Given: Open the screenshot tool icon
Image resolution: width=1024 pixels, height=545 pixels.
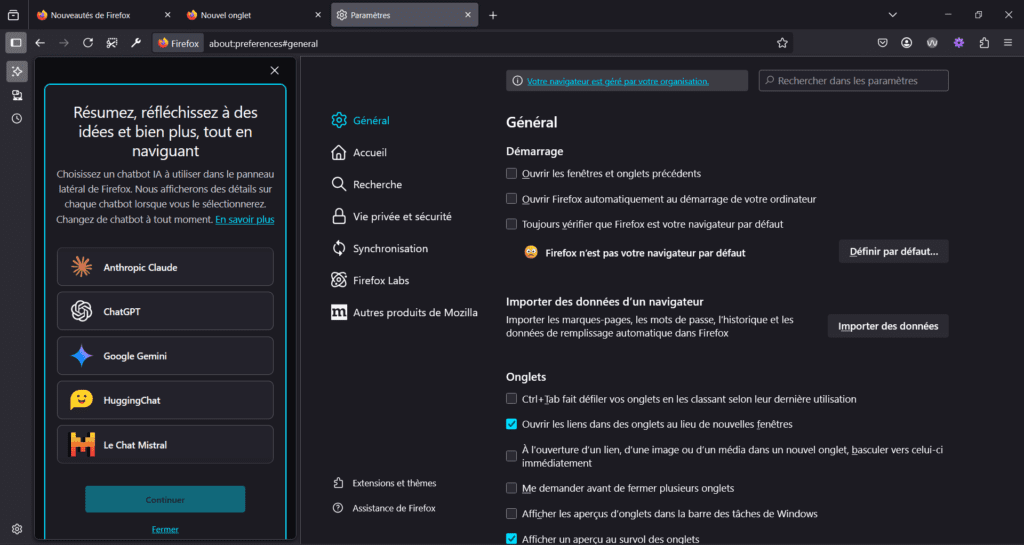Looking at the screenshot, I should click(x=112, y=43).
